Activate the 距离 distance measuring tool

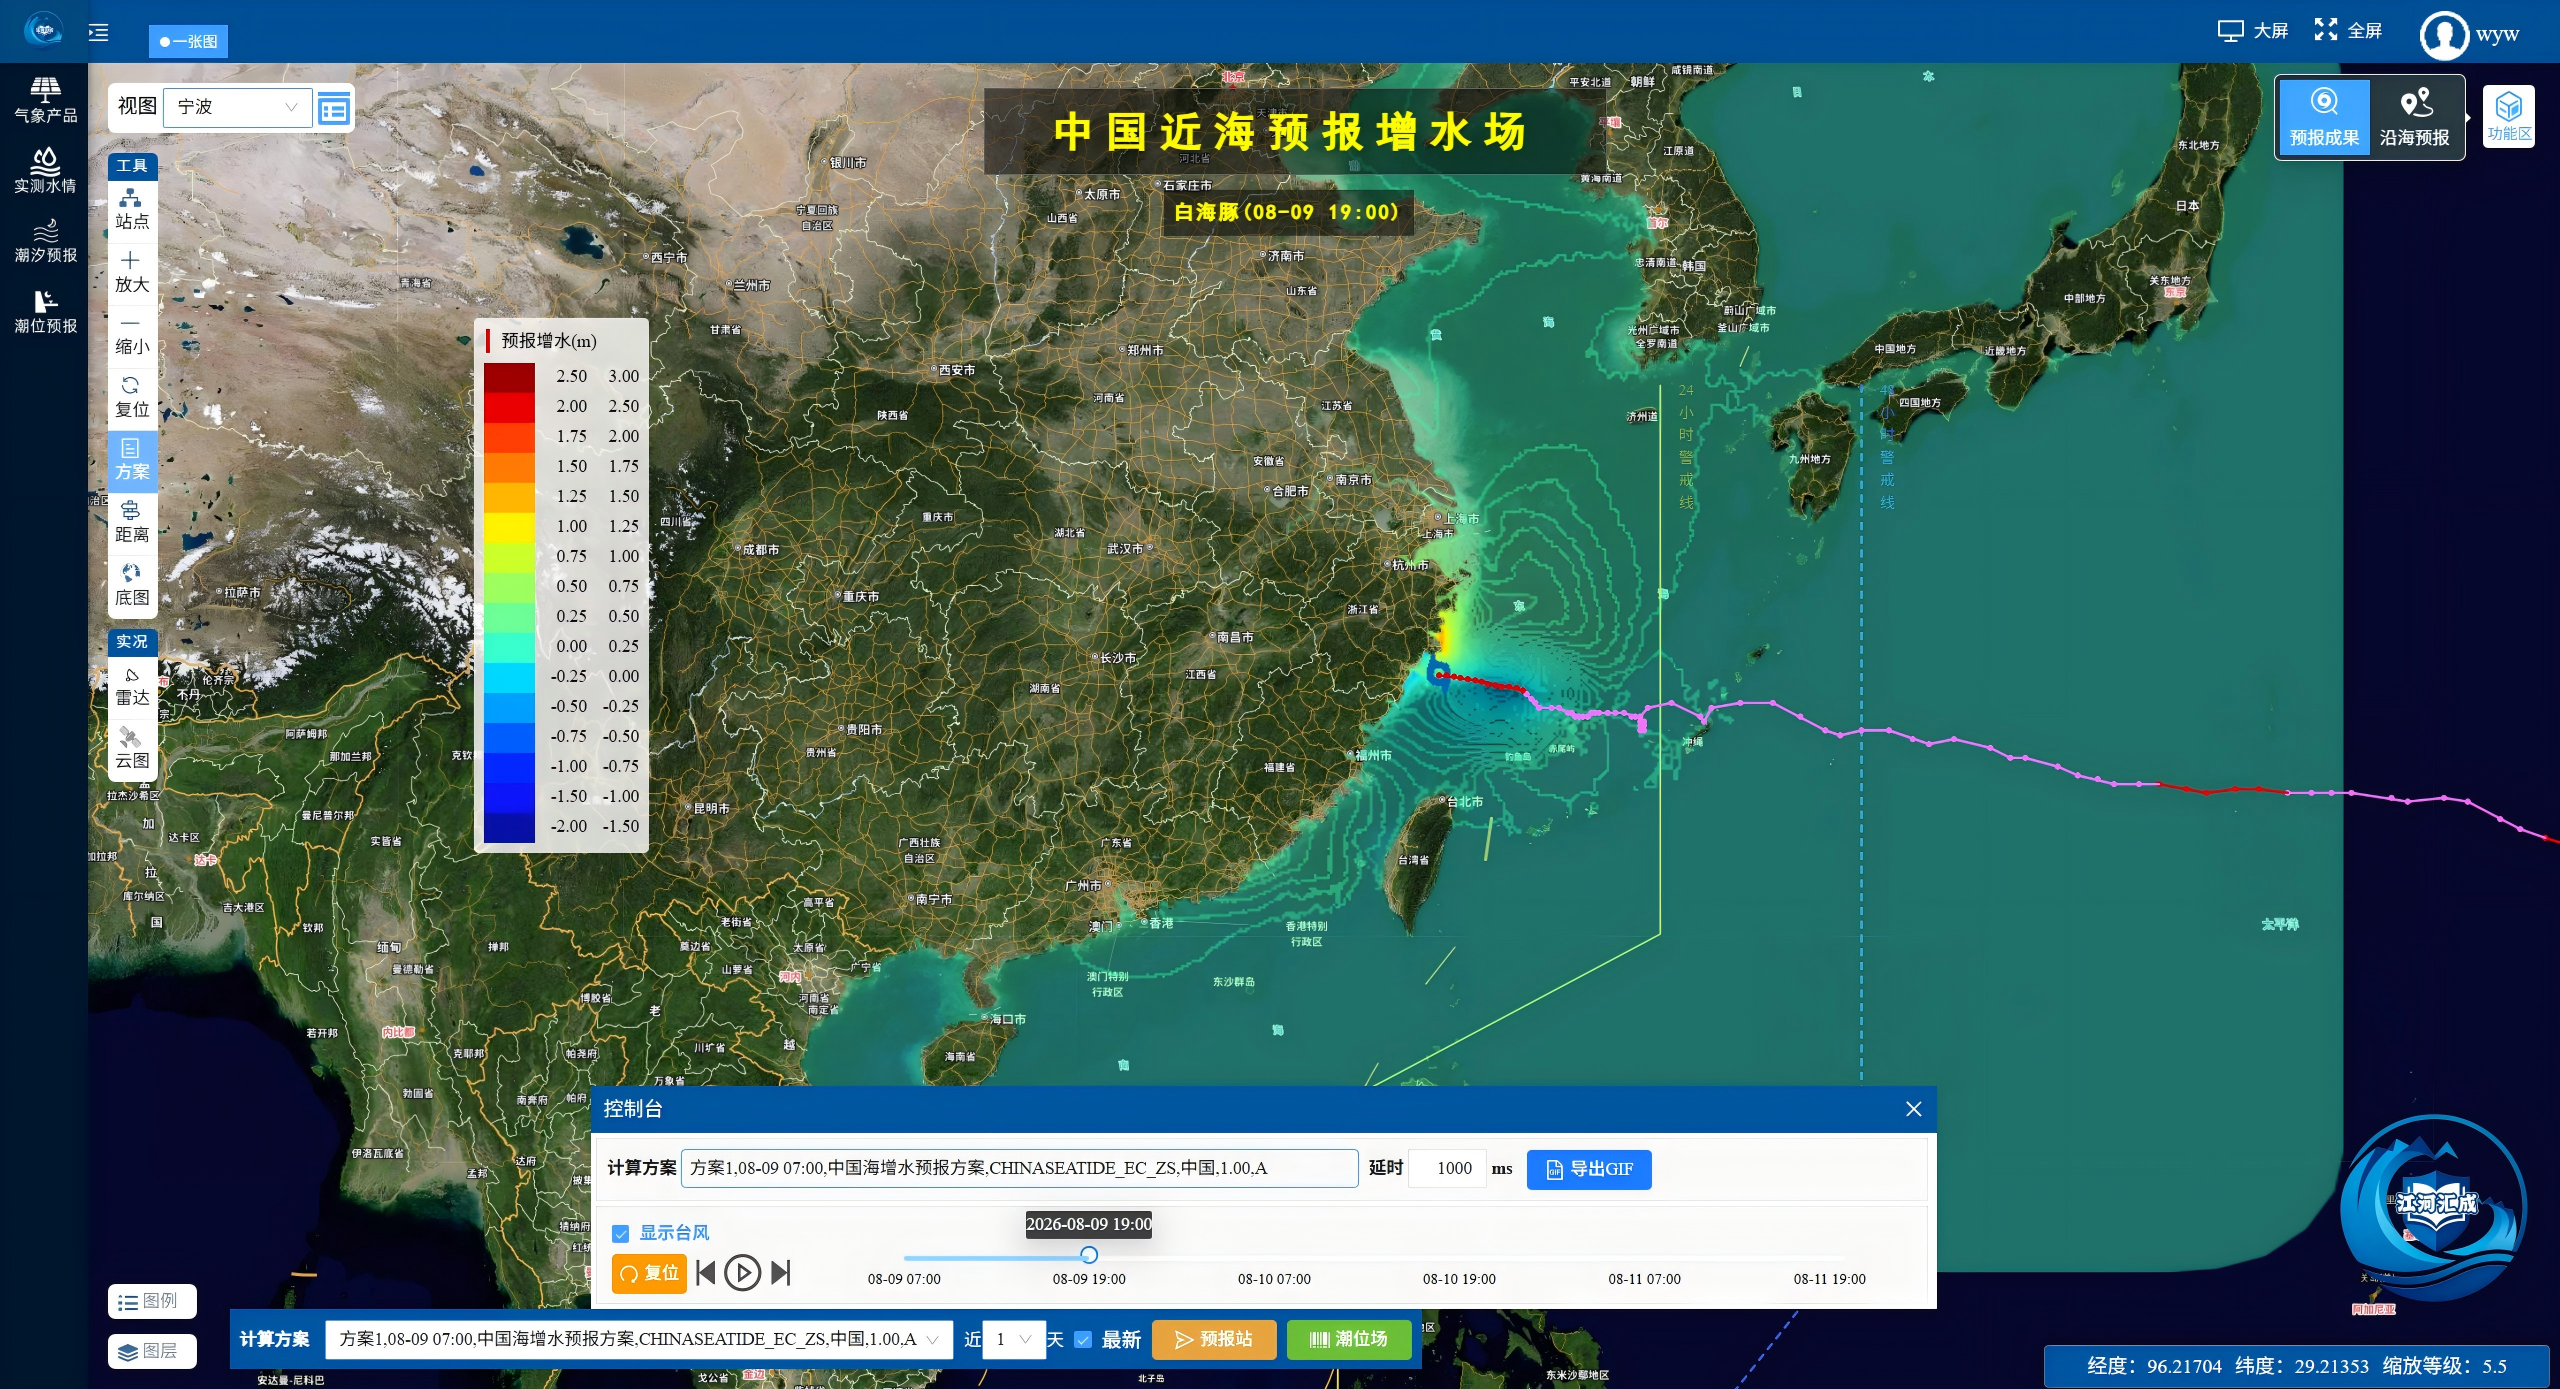tap(132, 523)
